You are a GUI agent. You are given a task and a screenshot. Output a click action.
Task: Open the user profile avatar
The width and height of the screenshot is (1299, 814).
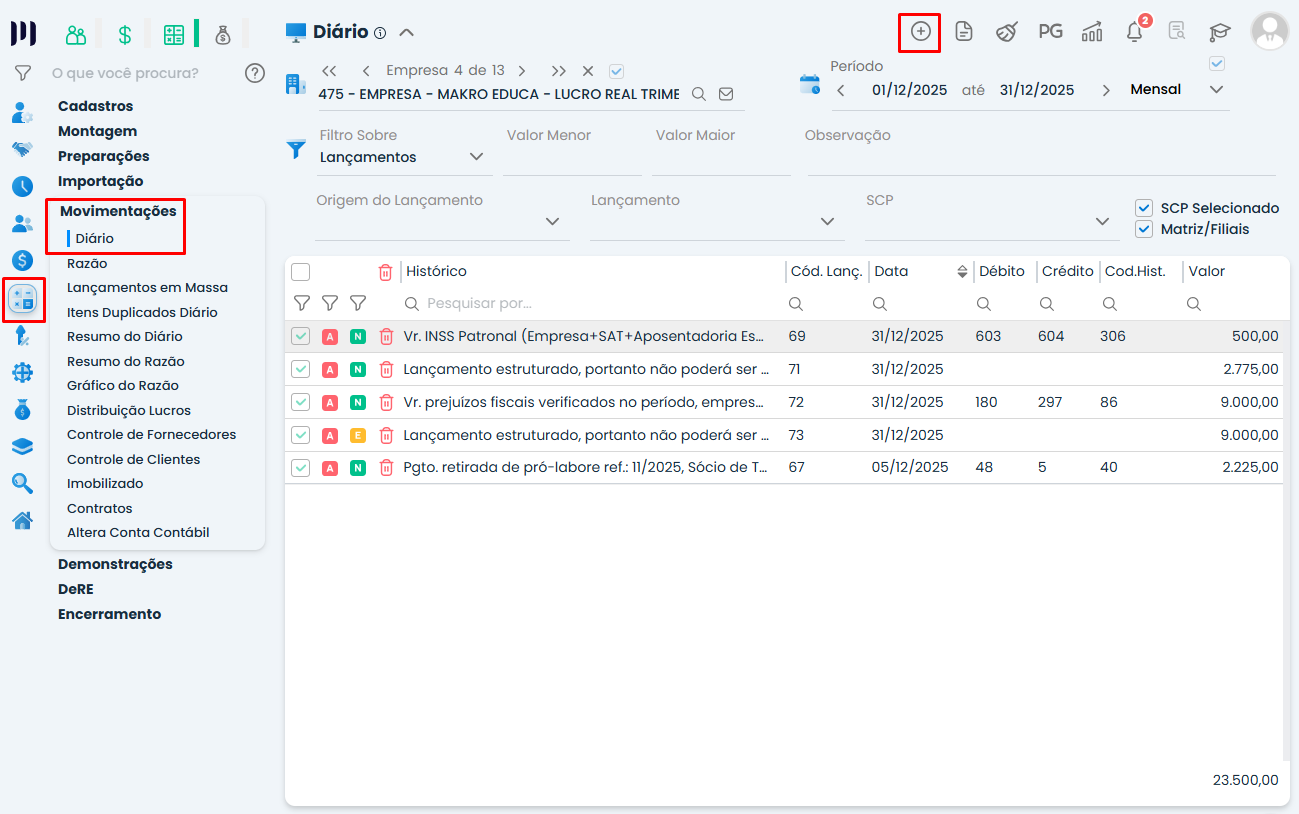1270,32
